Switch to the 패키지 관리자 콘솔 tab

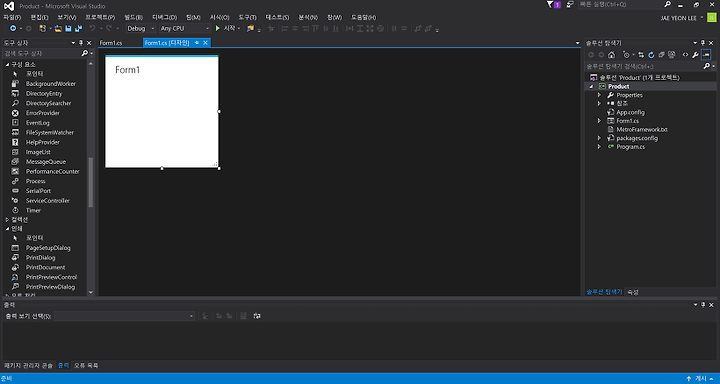coord(28,366)
